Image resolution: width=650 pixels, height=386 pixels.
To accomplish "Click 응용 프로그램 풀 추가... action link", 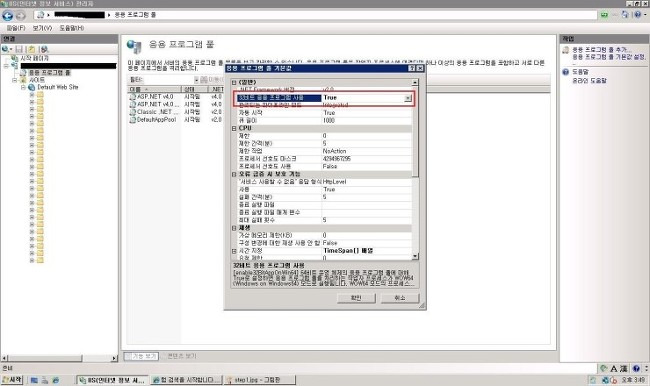I will [602, 49].
